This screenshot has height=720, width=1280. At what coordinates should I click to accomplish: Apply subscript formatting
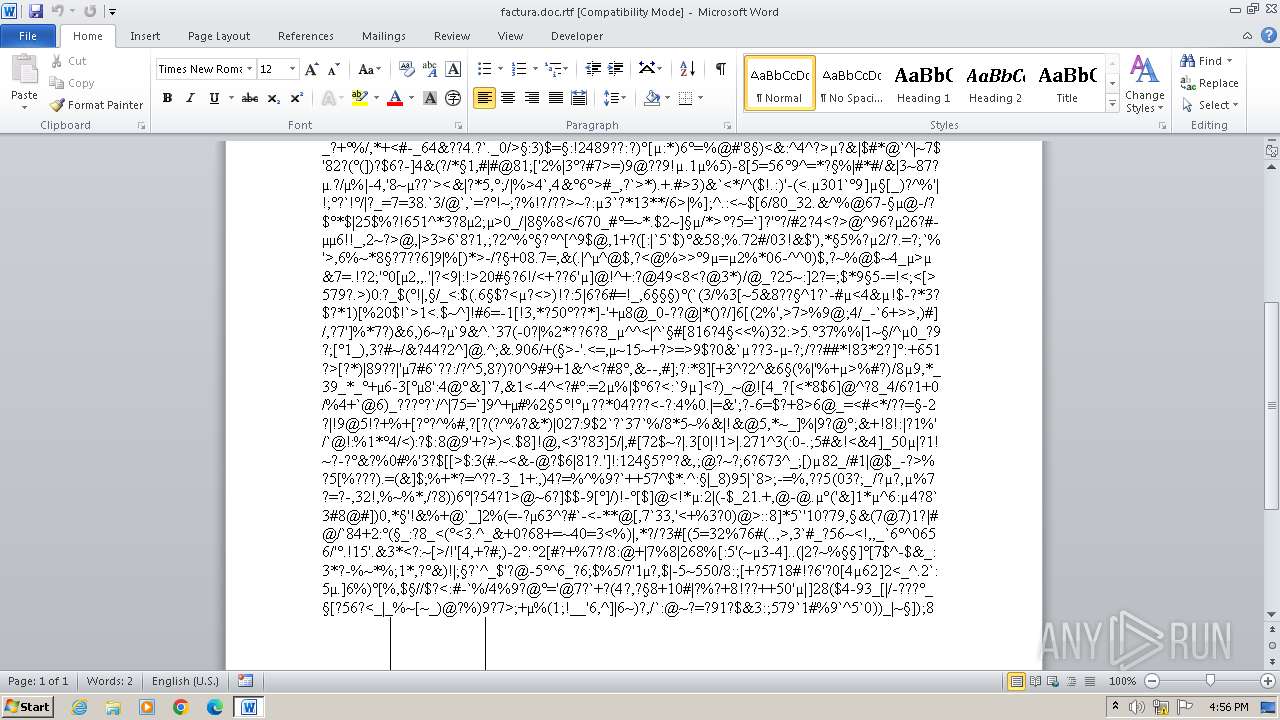point(274,98)
